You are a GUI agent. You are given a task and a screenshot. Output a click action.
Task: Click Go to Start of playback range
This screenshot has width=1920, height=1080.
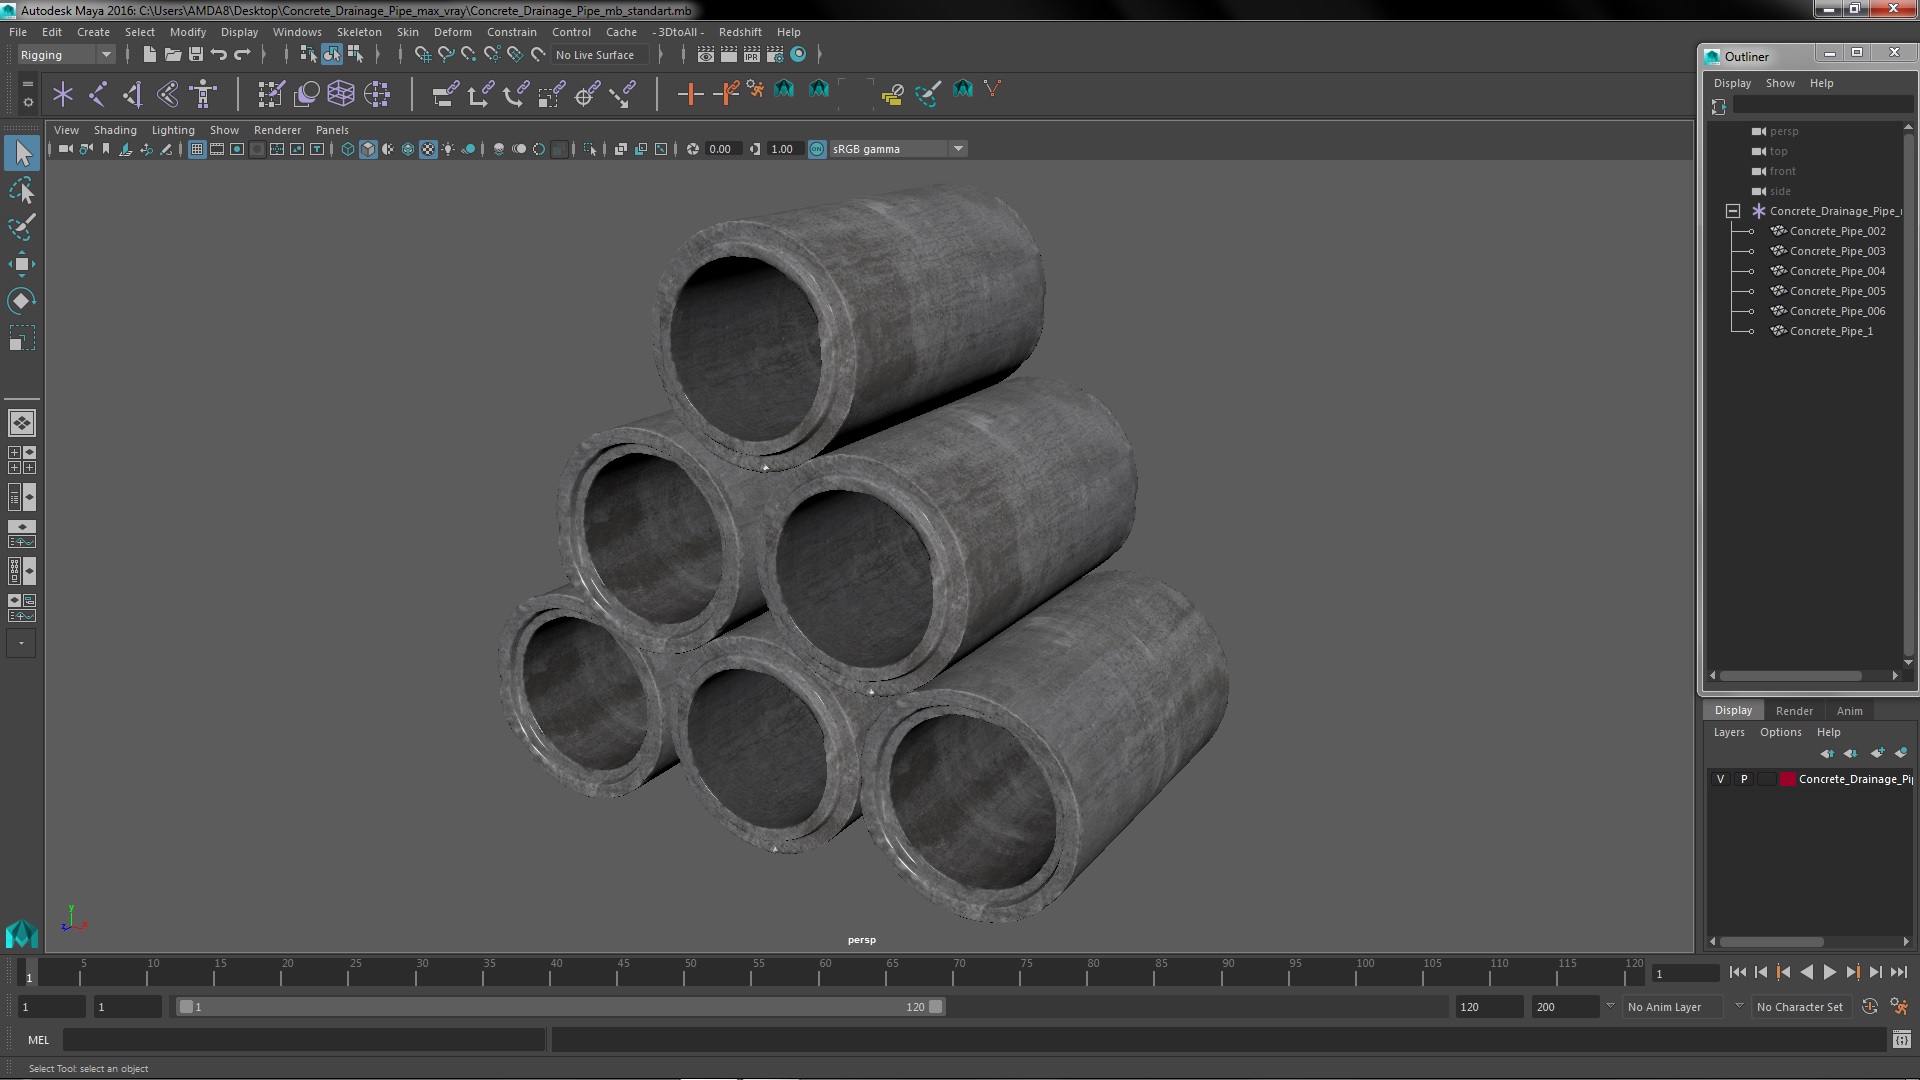tap(1737, 972)
